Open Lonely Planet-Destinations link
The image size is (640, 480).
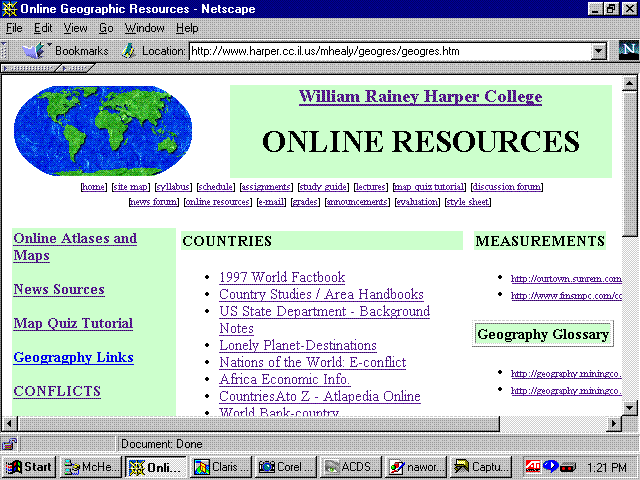point(298,345)
